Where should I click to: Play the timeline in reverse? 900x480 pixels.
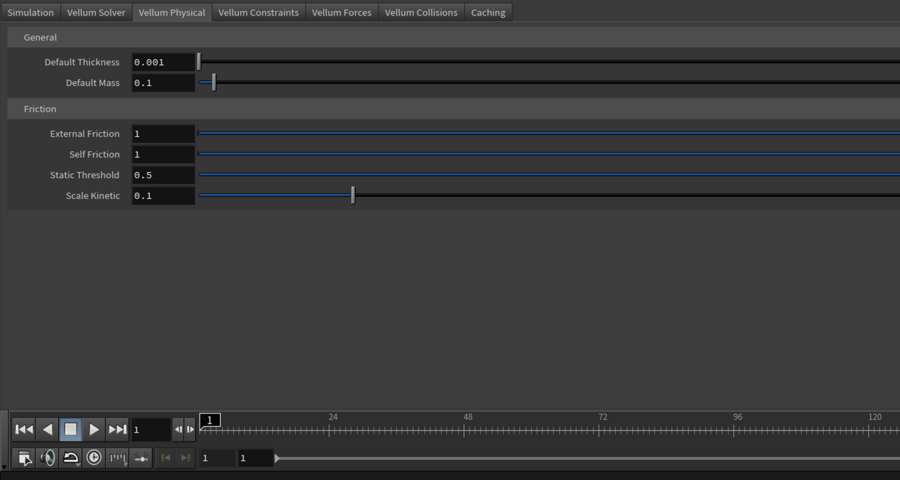[48, 429]
